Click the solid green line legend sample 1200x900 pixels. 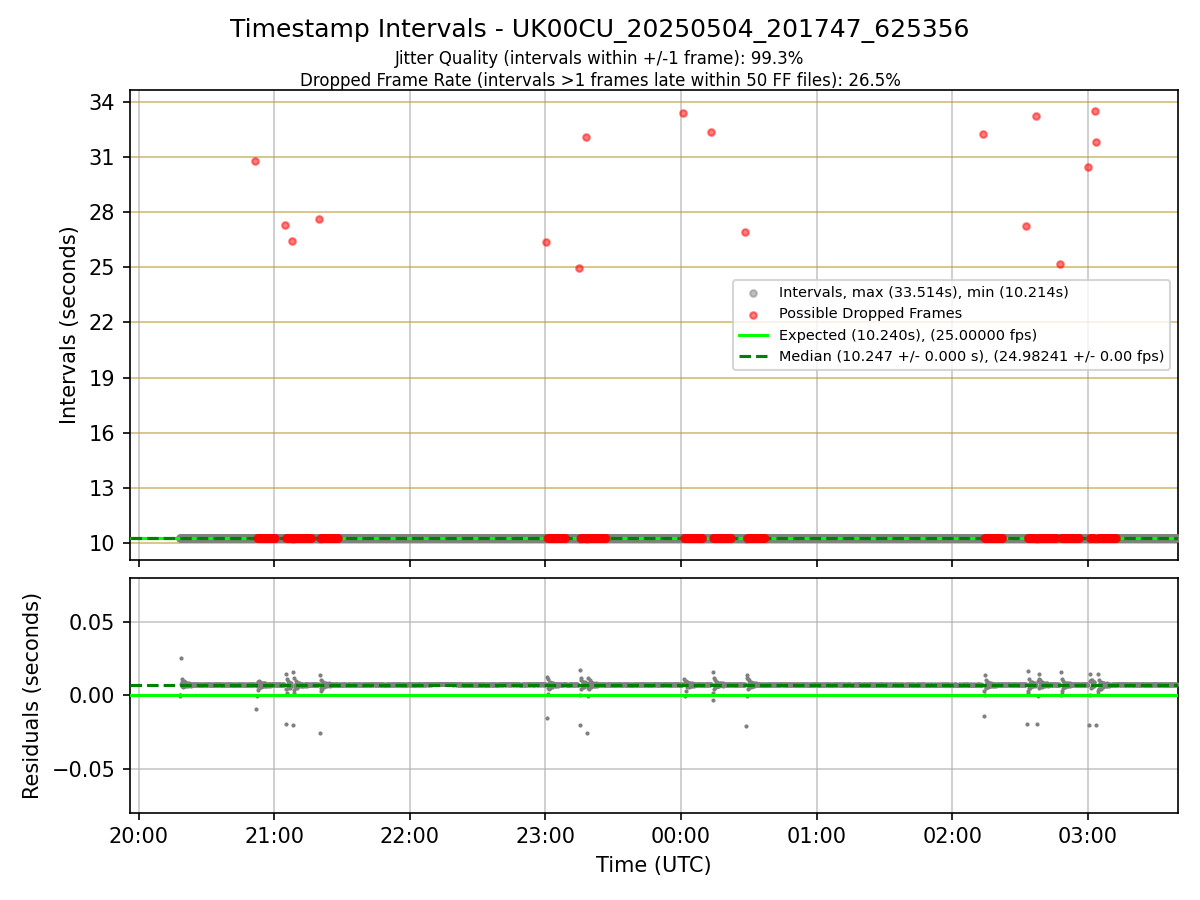[x=754, y=335]
